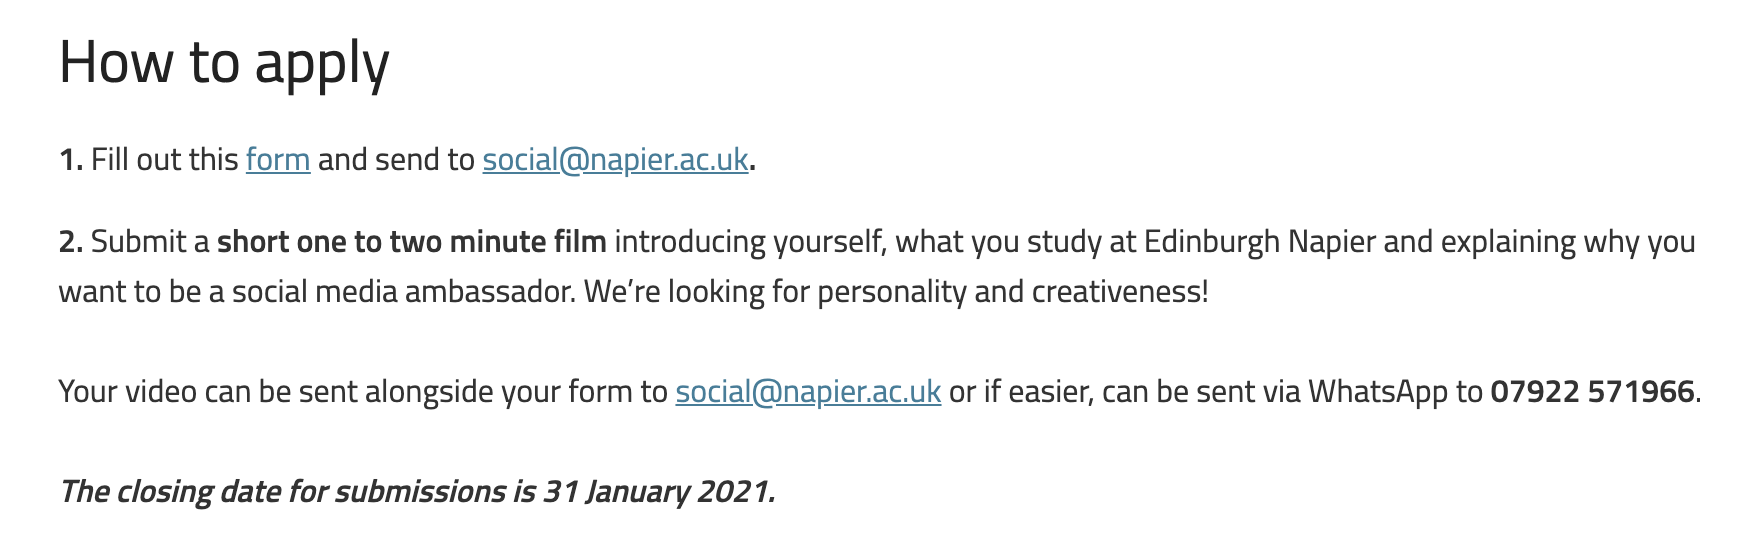Viewport: 1764px width, 552px height.
Task: Click the "We're looking for" sentence start
Action: click(696, 291)
